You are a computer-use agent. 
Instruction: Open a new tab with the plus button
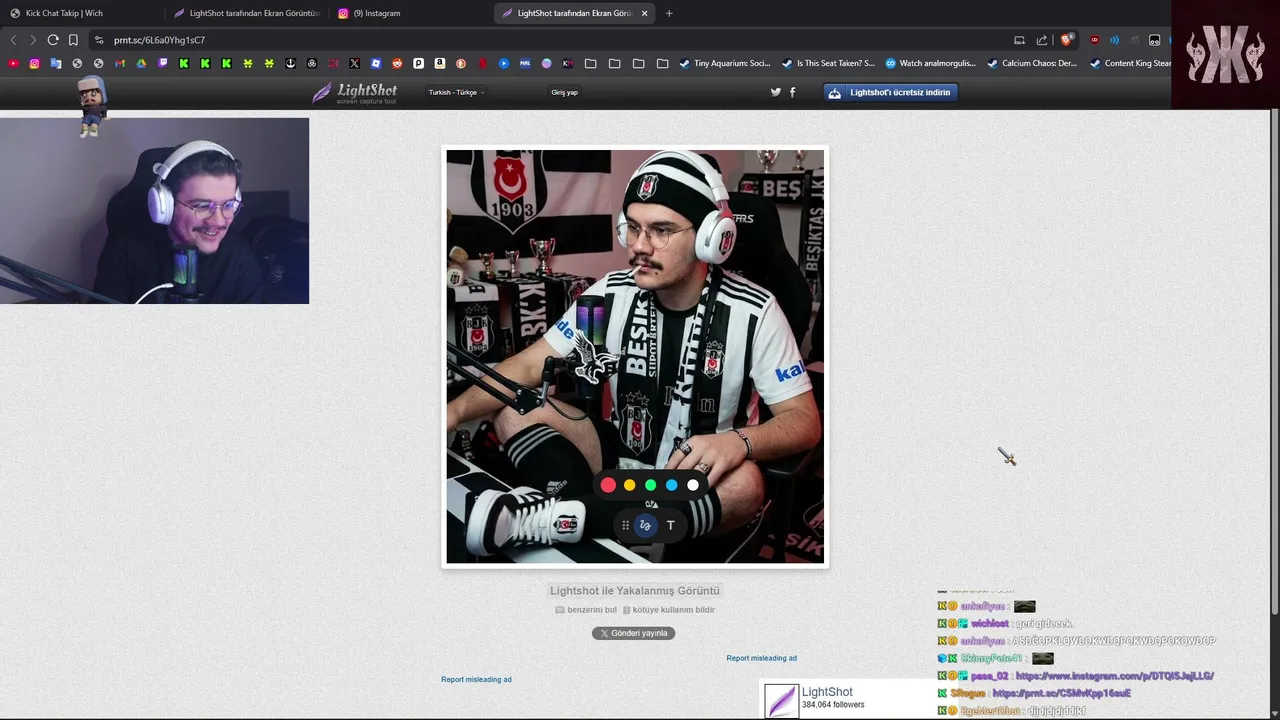(669, 13)
